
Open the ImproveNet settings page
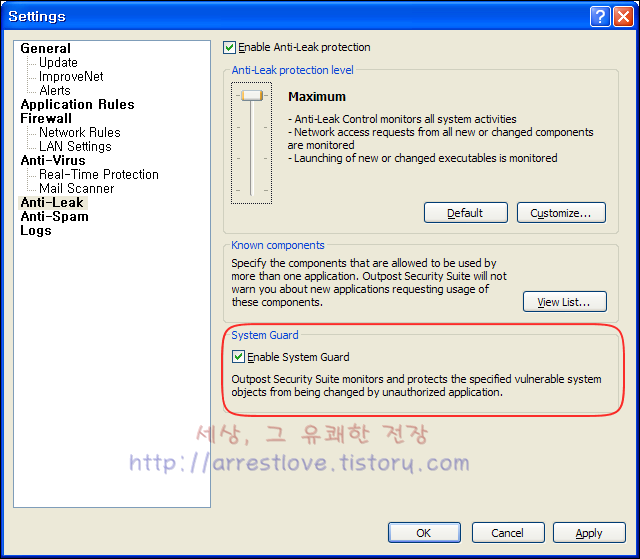click(71, 76)
